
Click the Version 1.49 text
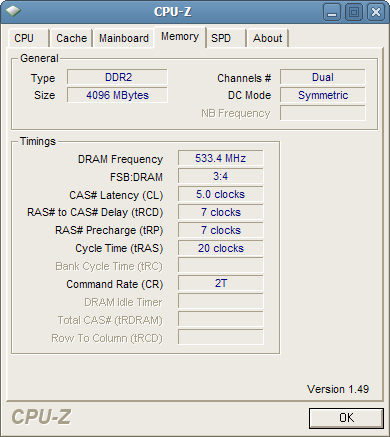[x=338, y=389]
